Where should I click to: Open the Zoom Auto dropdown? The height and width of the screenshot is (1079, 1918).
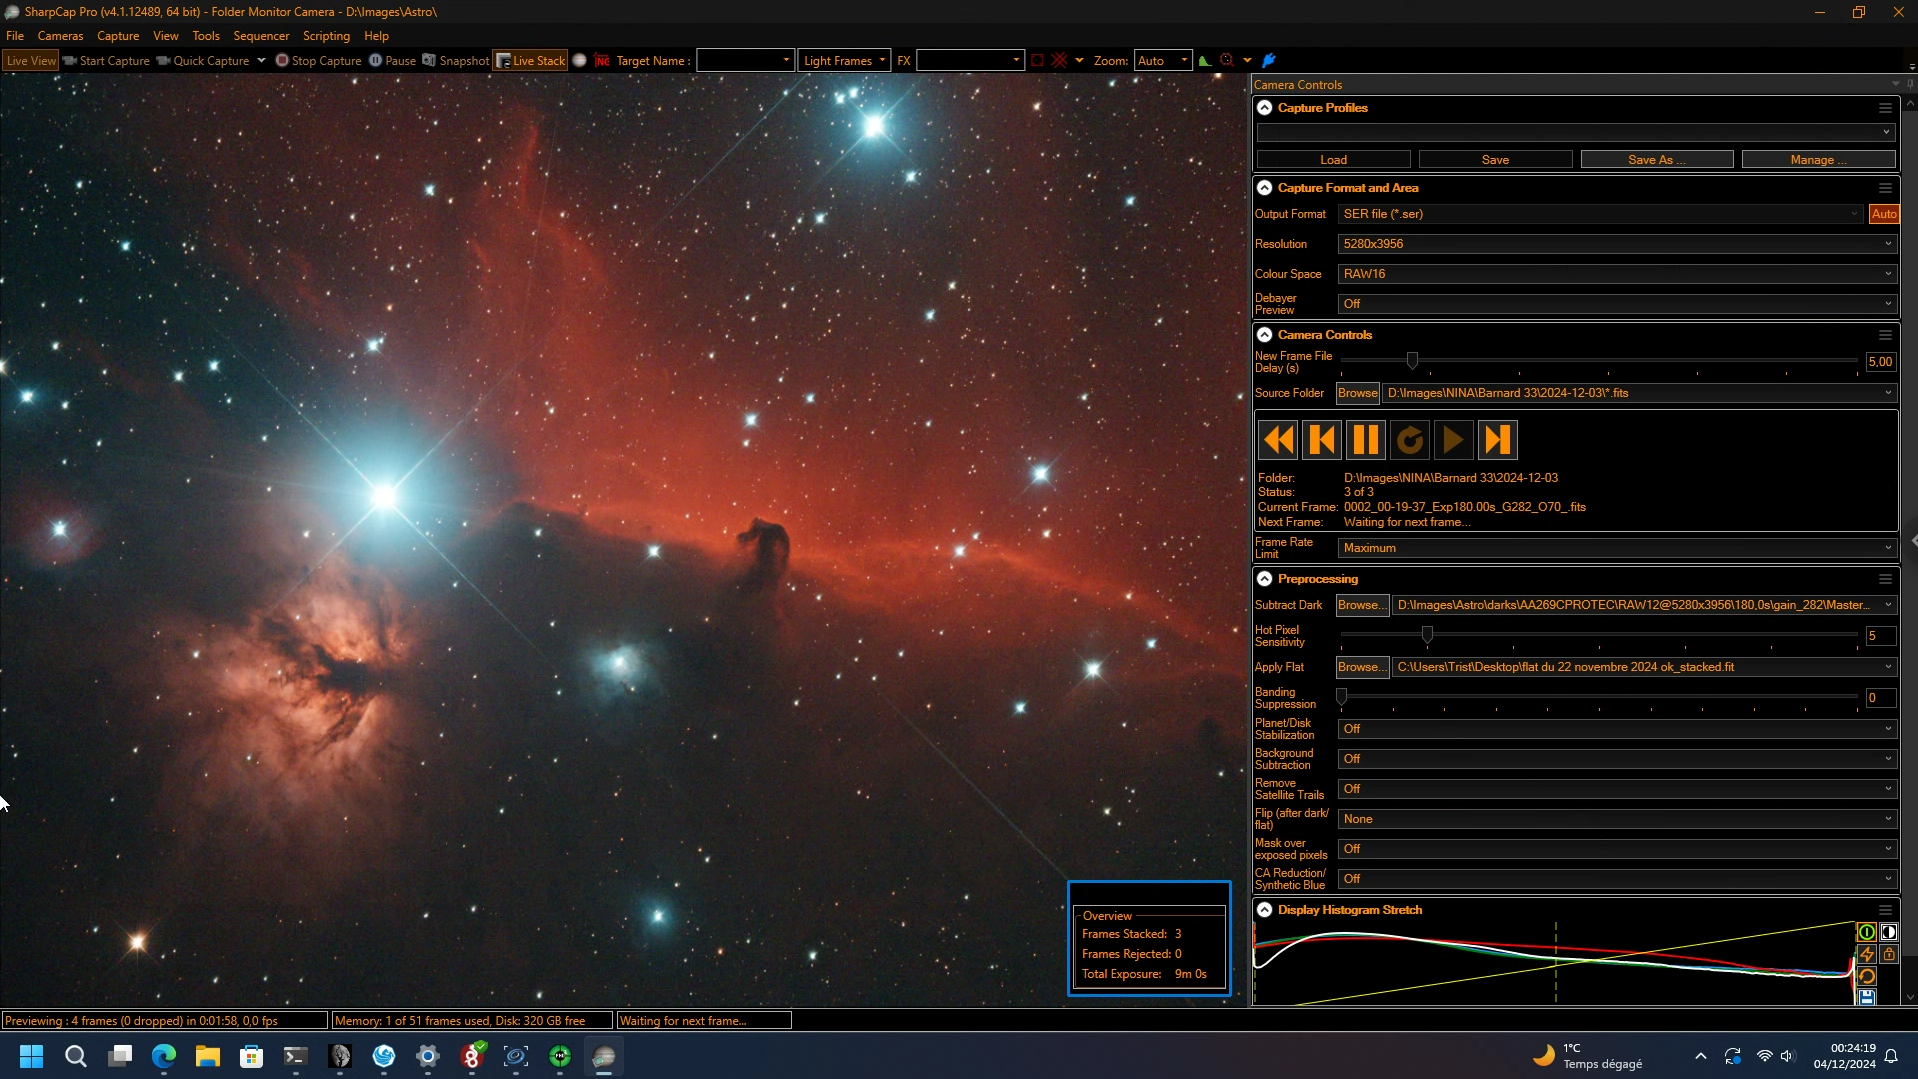pyautogui.click(x=1163, y=61)
